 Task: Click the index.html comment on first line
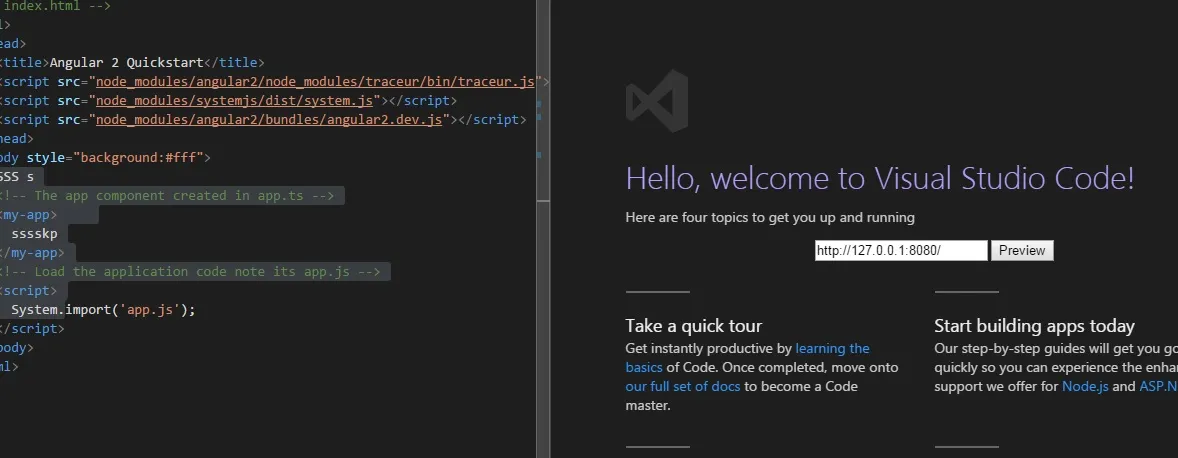(54, 6)
